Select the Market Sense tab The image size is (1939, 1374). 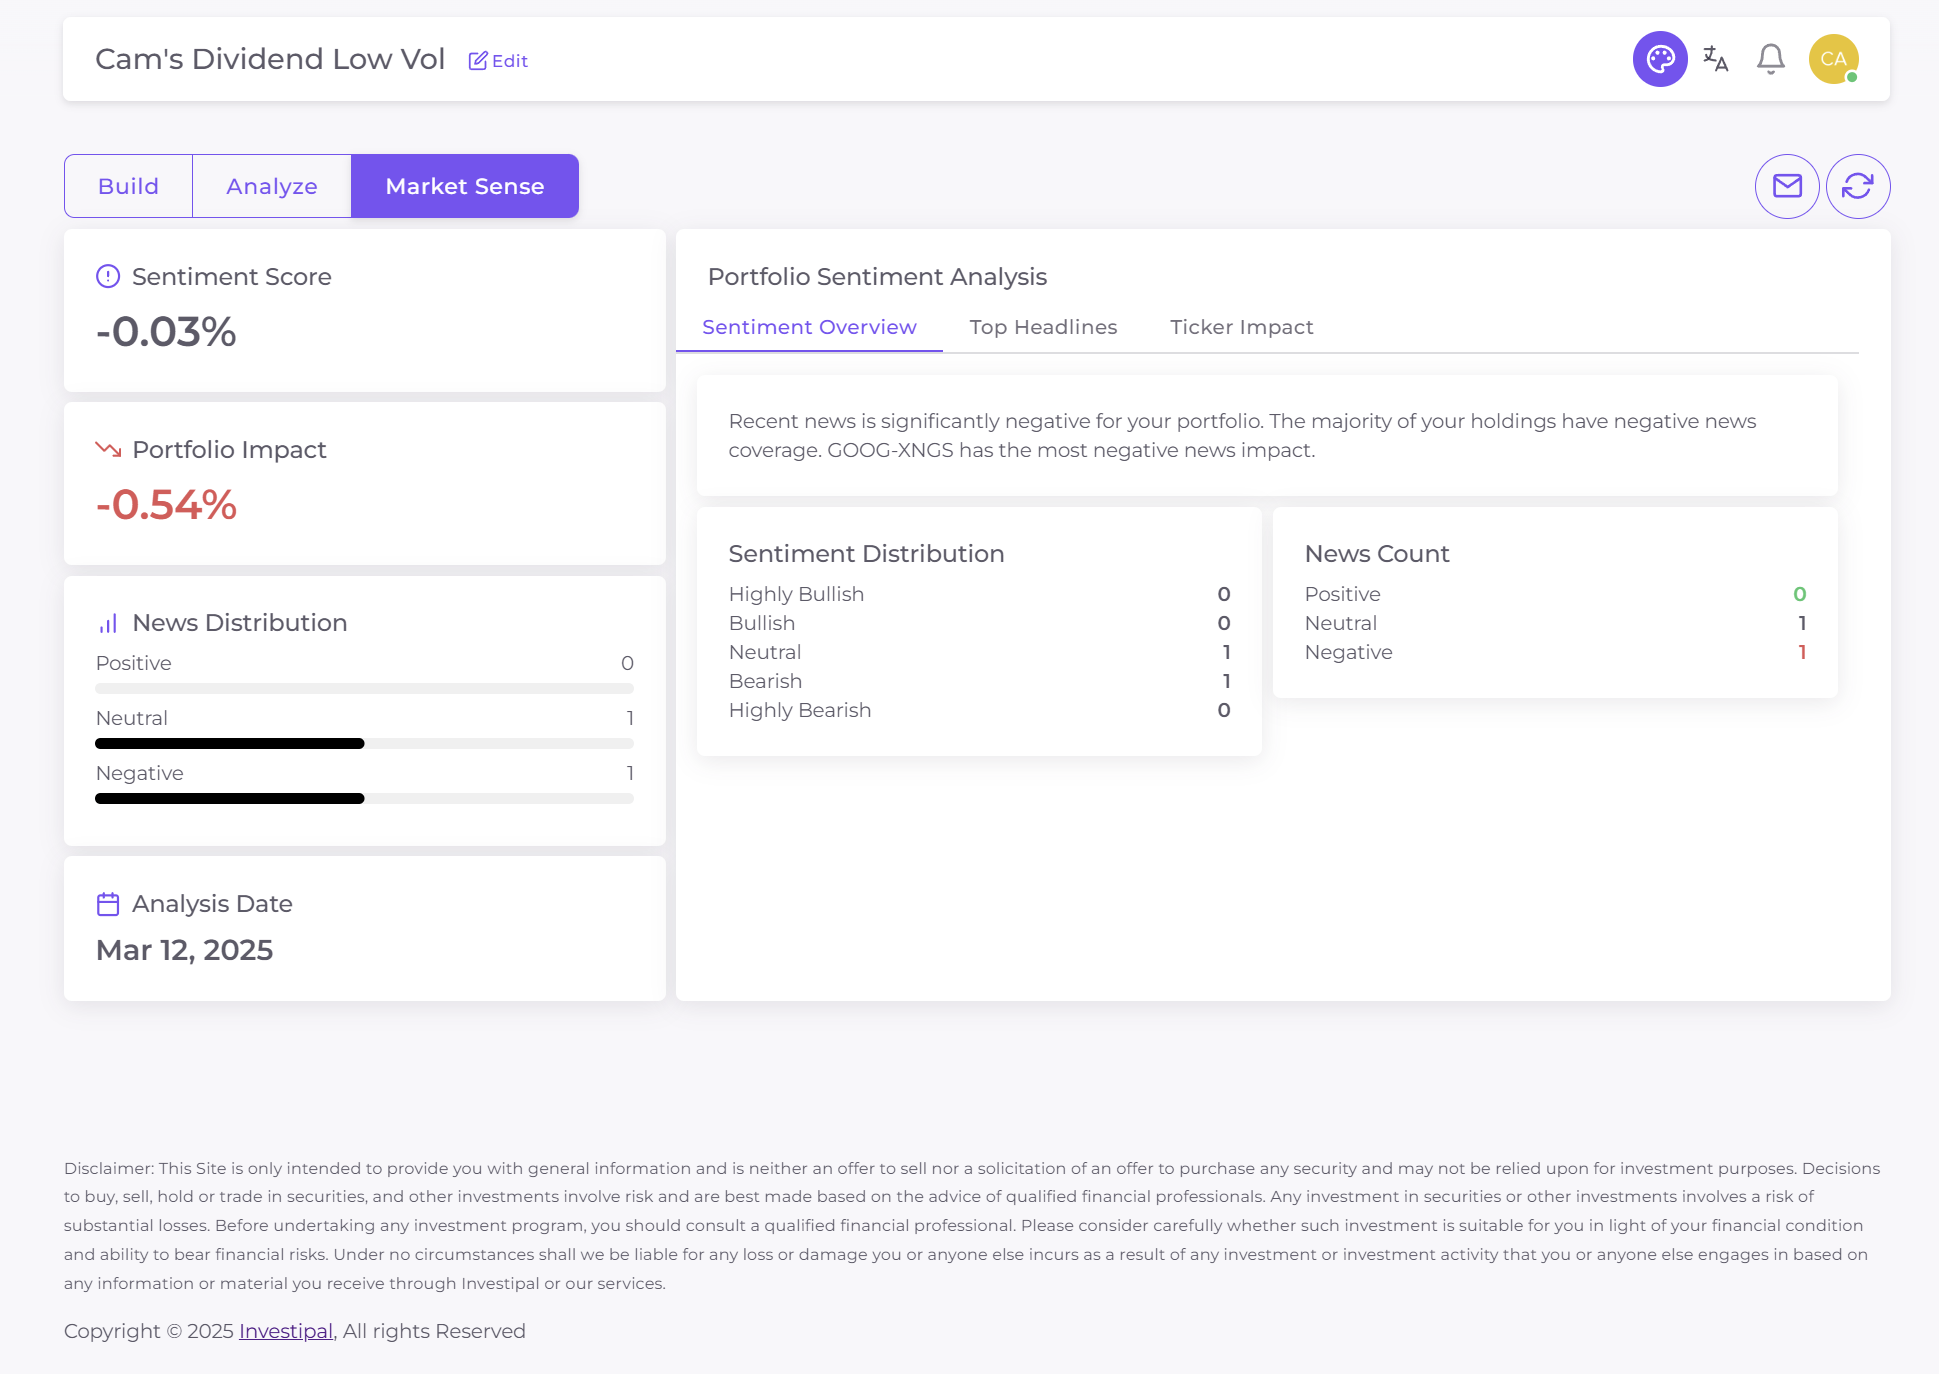464,185
